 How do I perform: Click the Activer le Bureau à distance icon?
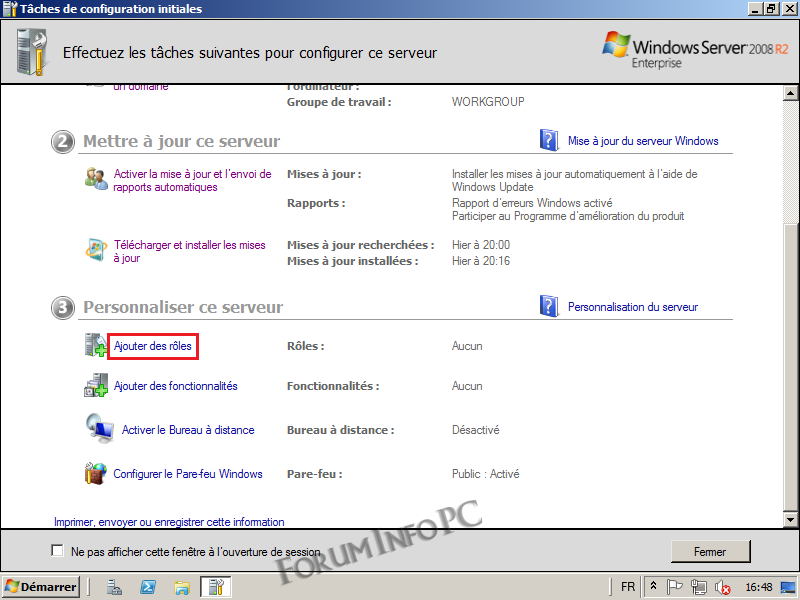(99, 429)
